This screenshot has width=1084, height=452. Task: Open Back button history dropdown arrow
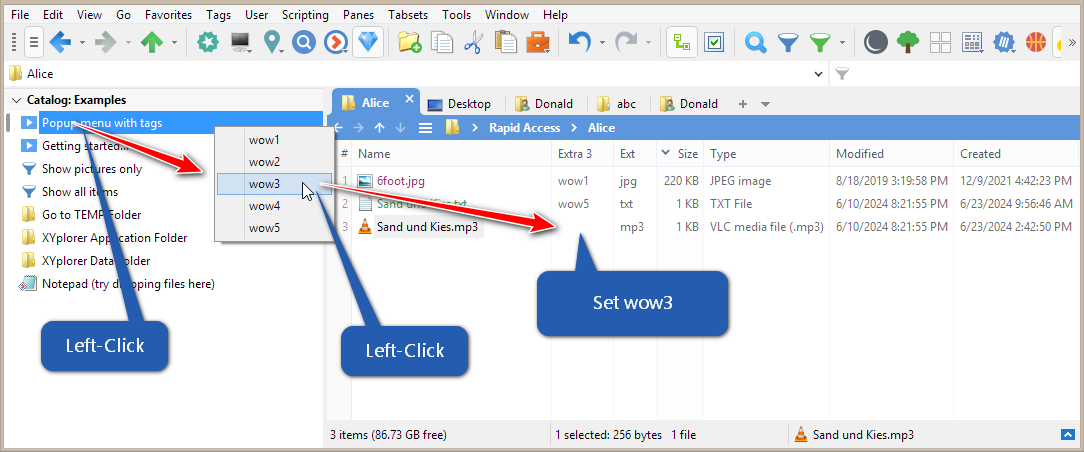(82, 43)
